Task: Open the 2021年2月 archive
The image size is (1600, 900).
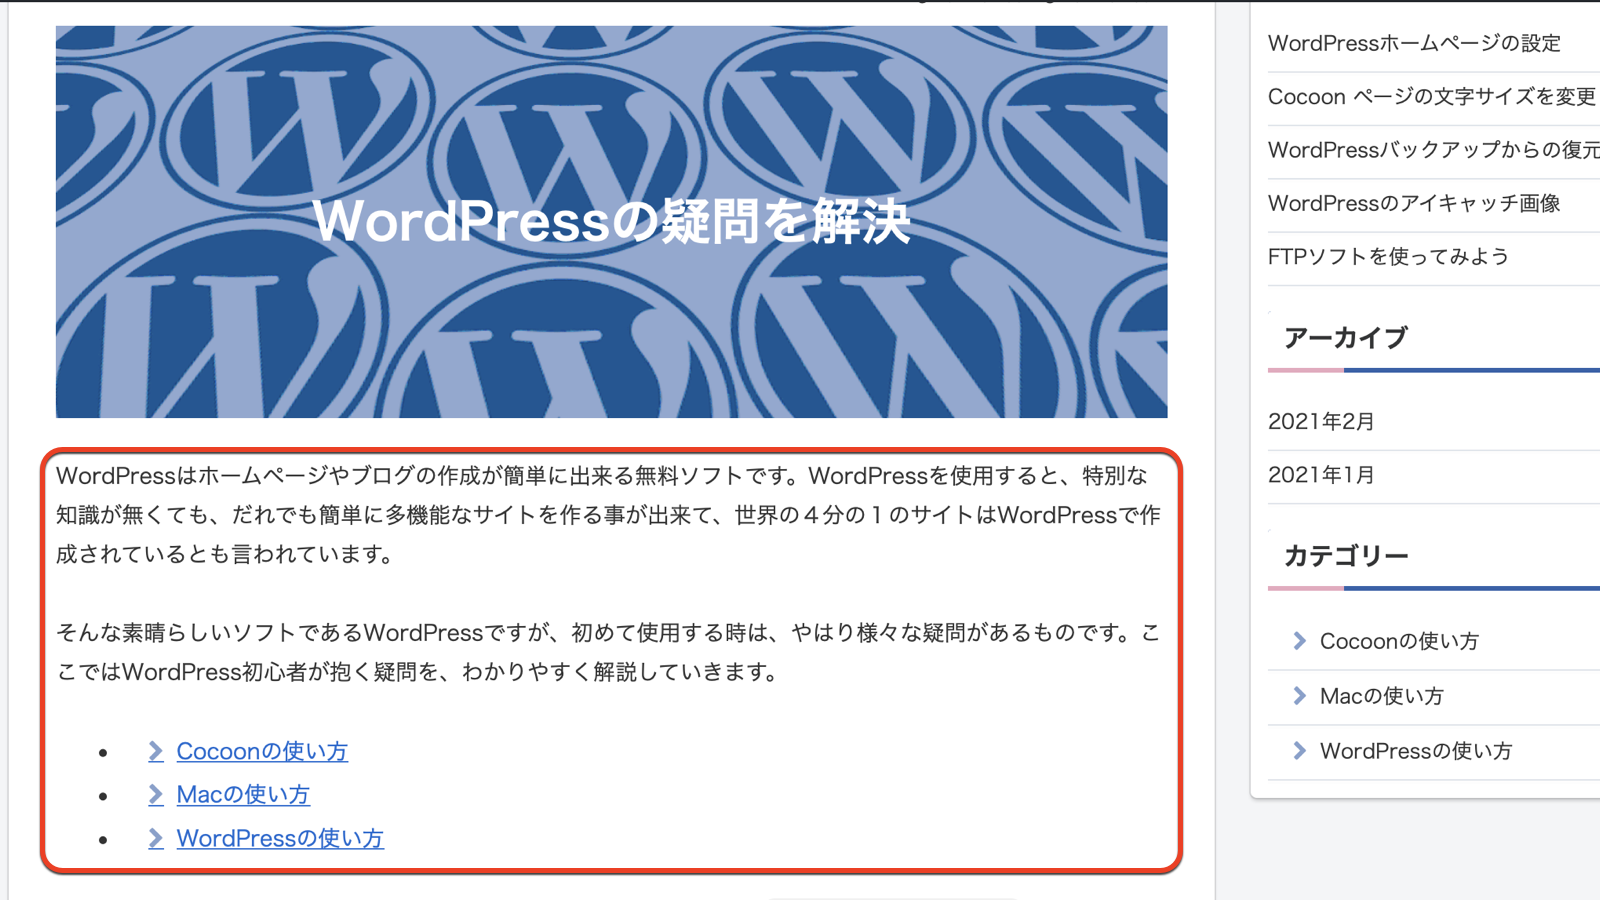Action: (x=1321, y=421)
